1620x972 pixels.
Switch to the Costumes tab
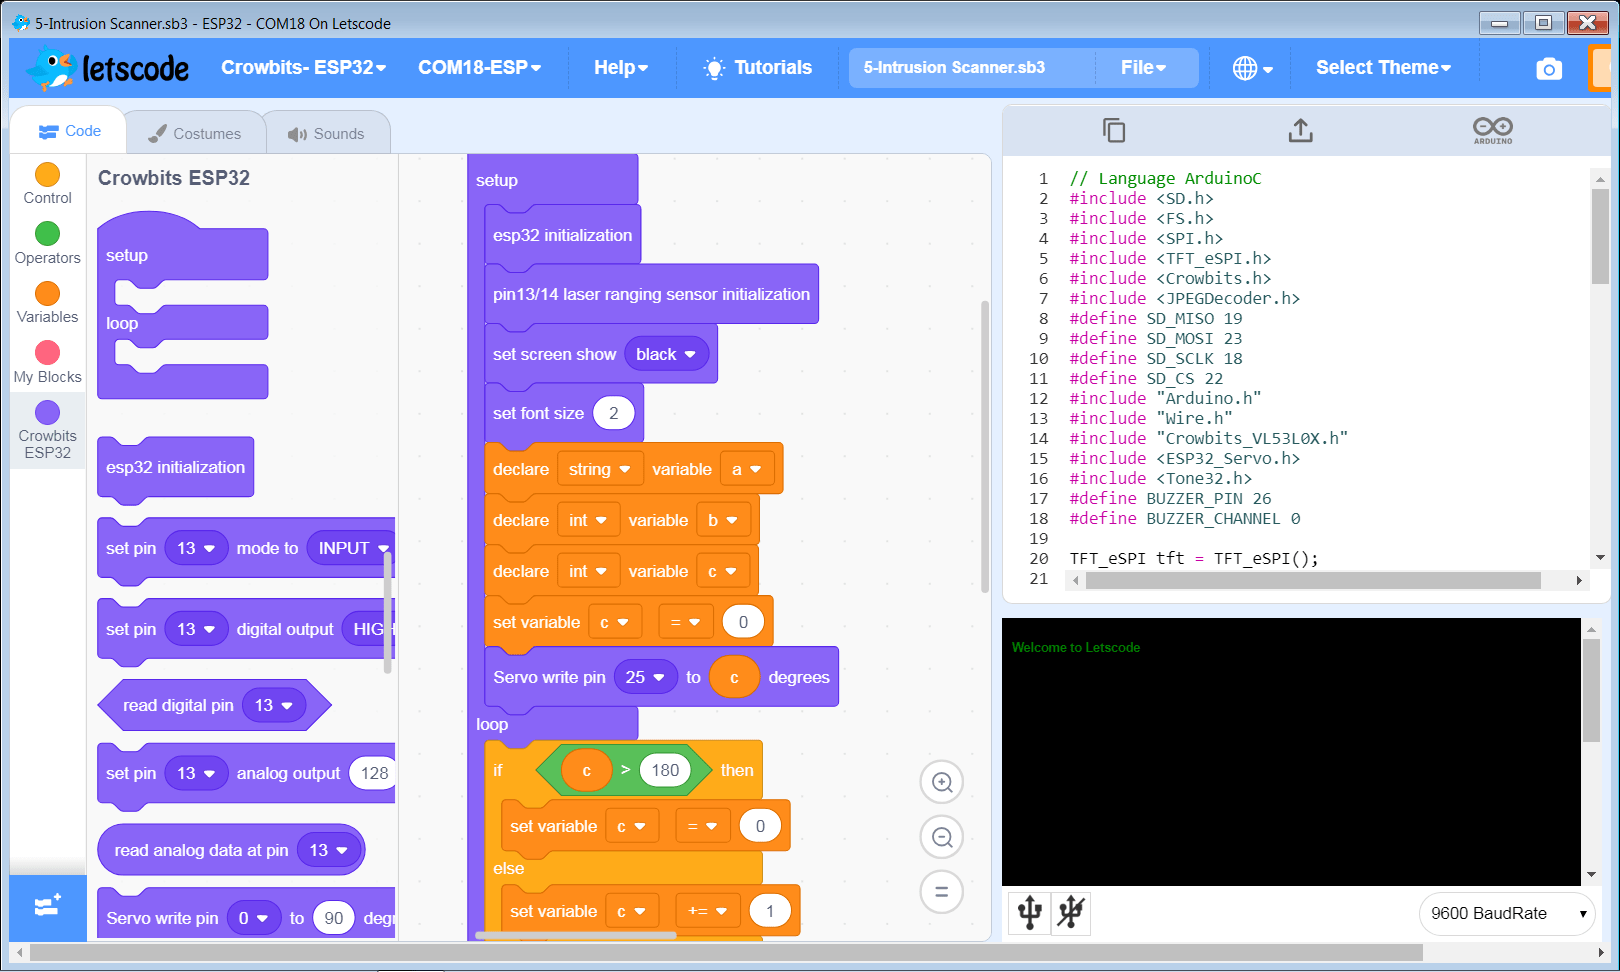(x=194, y=133)
